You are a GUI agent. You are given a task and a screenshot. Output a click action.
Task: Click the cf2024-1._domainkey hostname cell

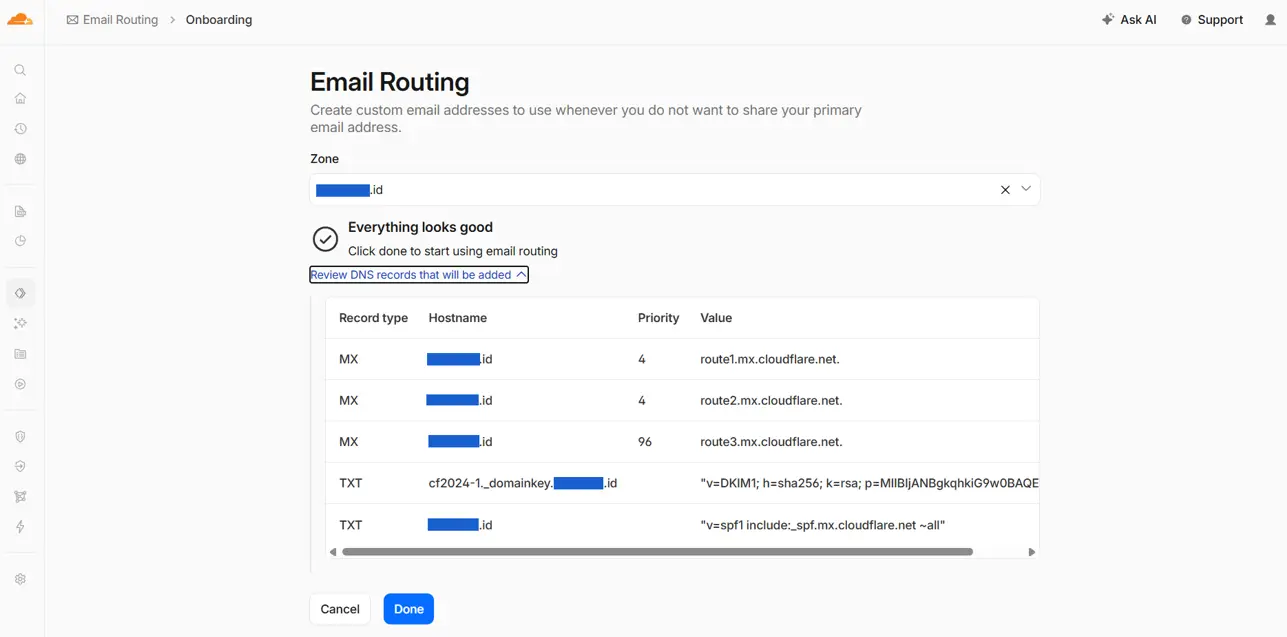pos(523,483)
